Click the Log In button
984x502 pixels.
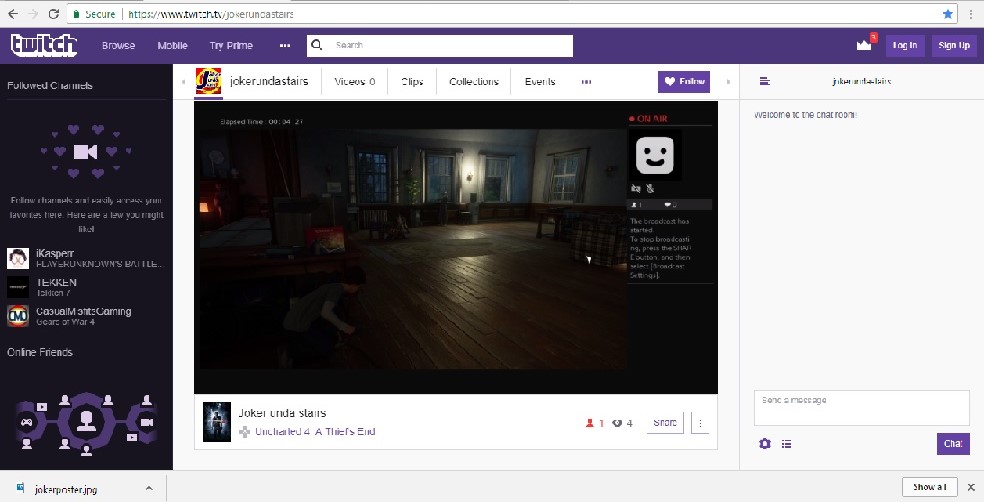[x=905, y=45]
